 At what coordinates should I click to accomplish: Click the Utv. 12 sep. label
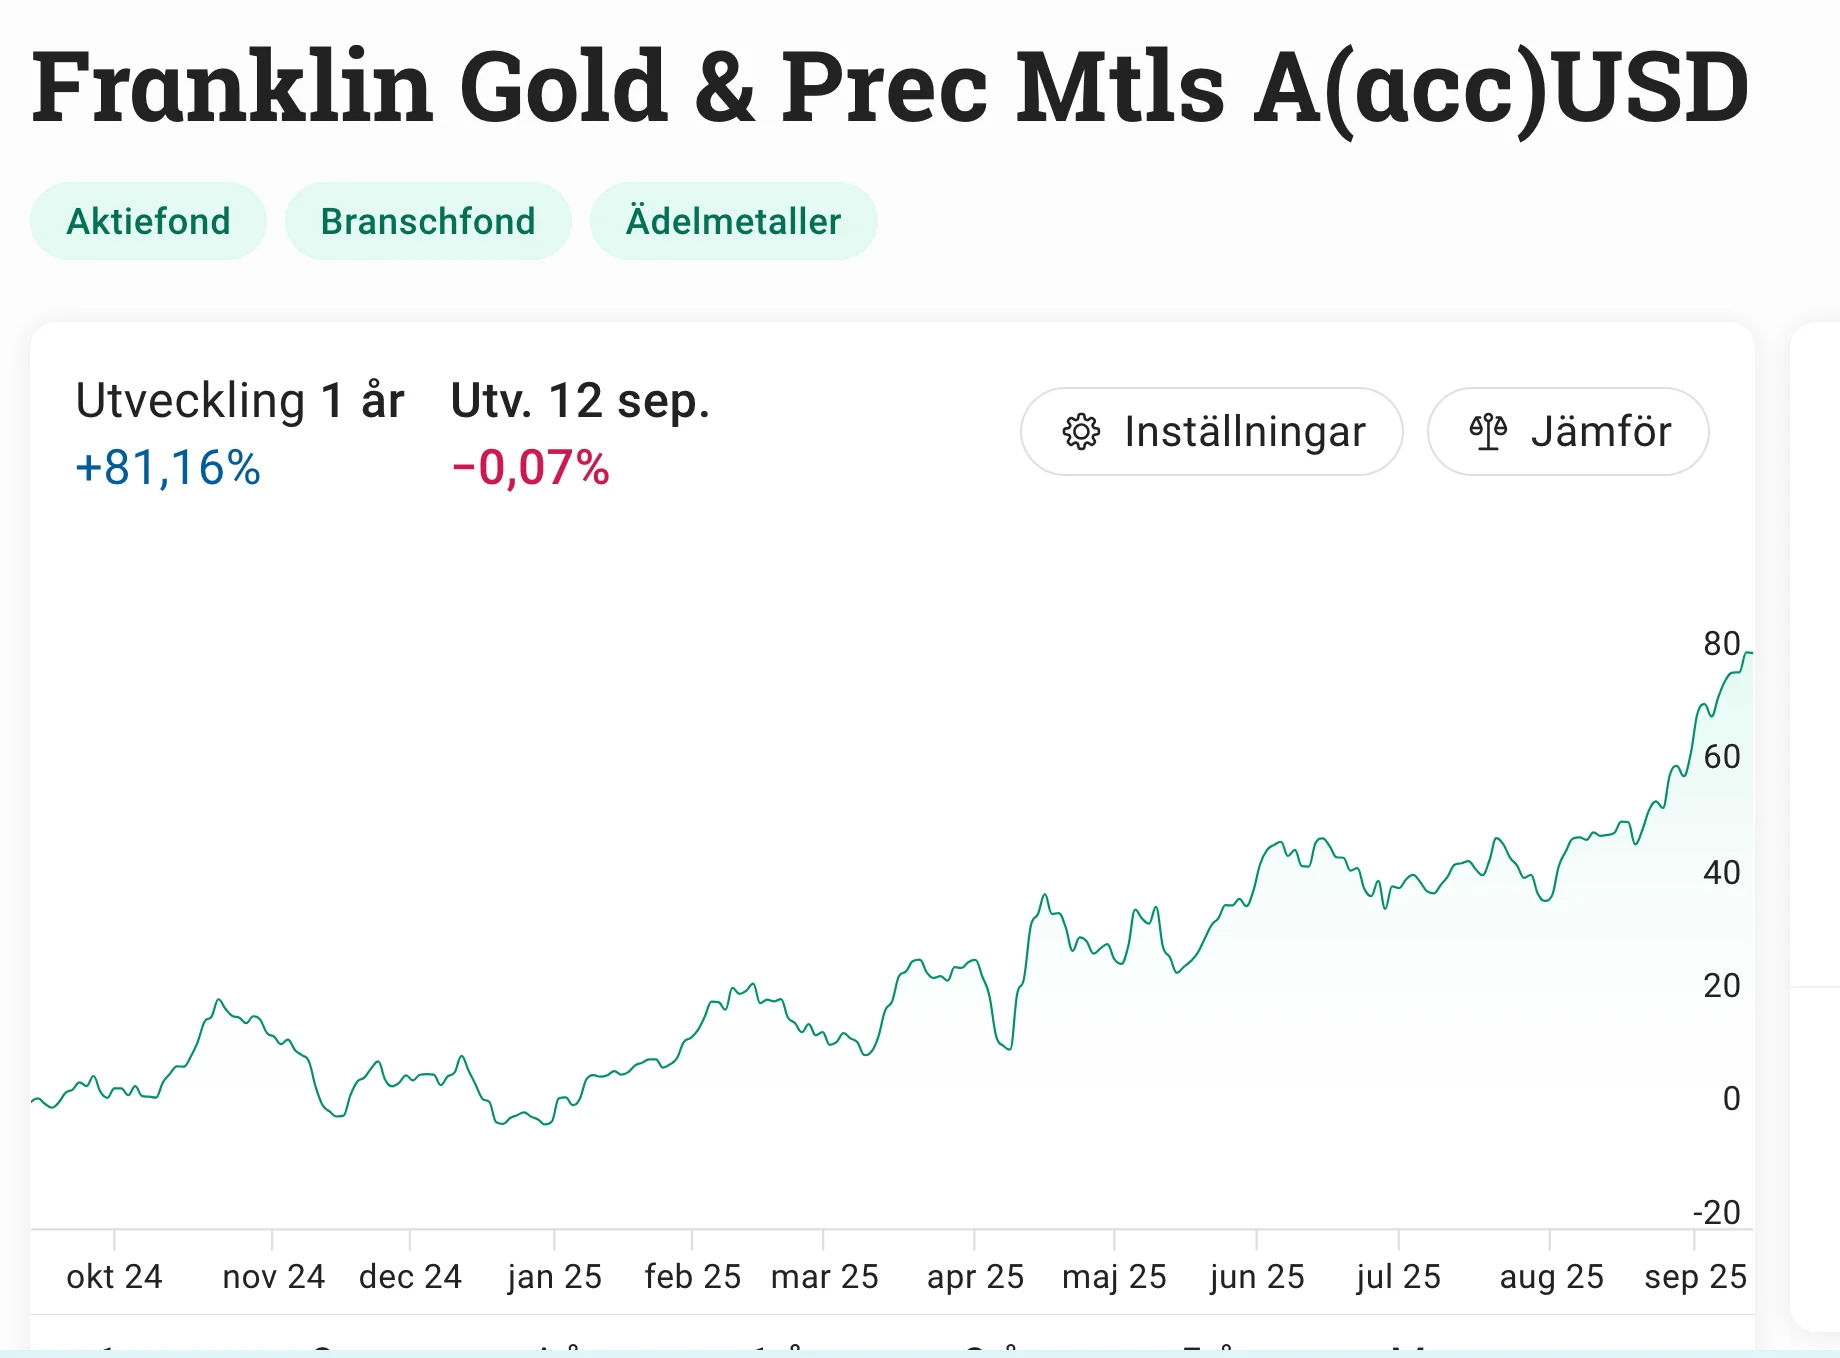click(x=580, y=401)
